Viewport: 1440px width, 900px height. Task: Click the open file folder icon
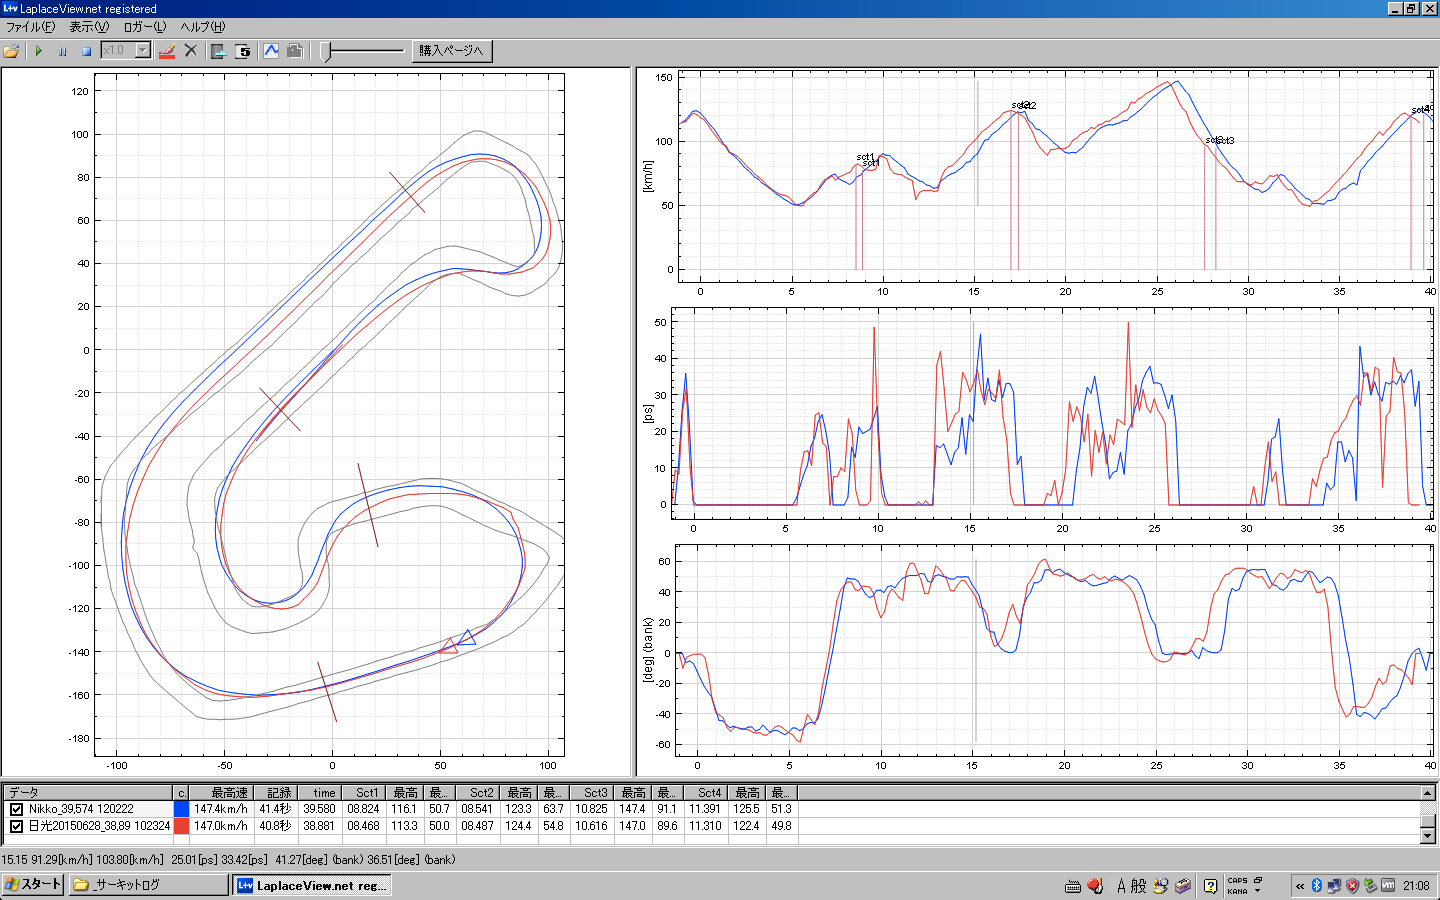click(12, 51)
